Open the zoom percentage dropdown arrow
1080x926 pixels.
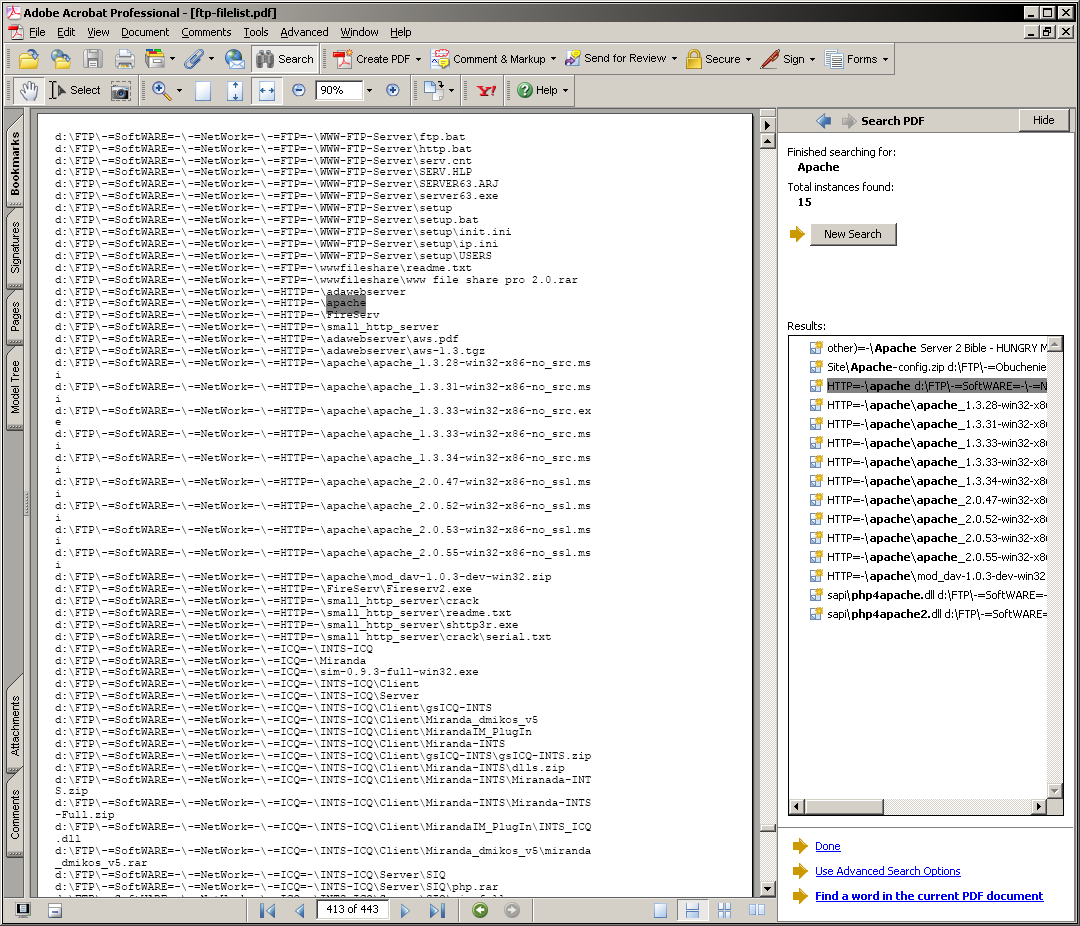pos(369,90)
